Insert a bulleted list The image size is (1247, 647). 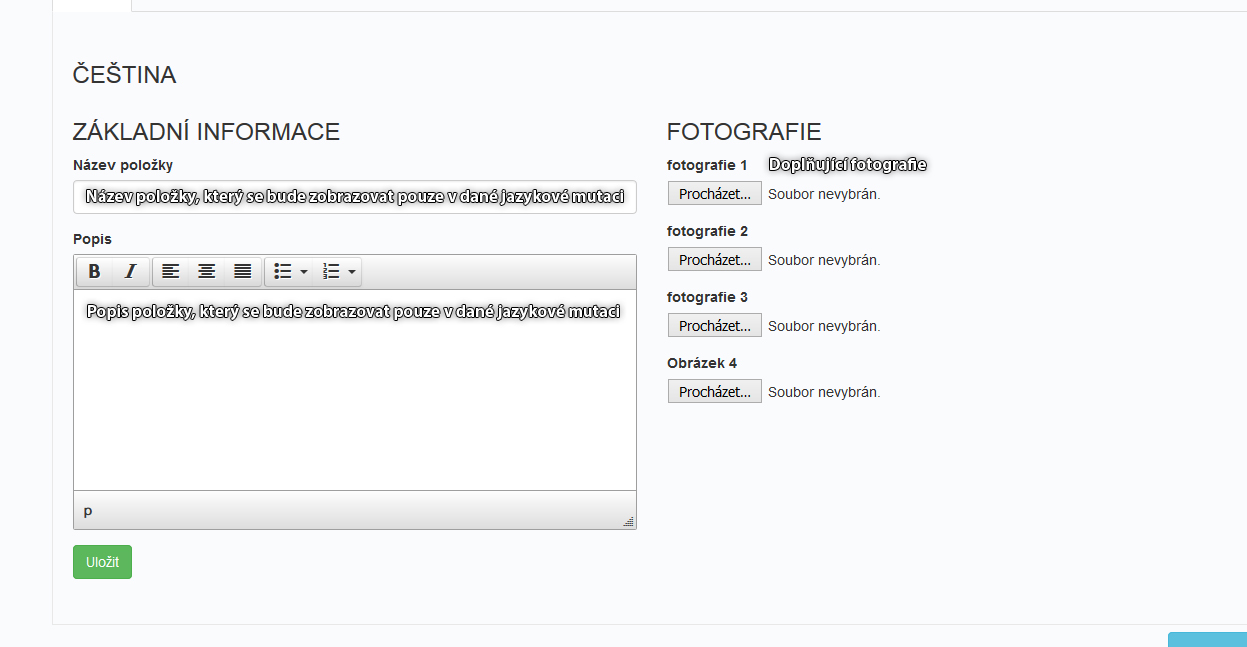point(283,272)
